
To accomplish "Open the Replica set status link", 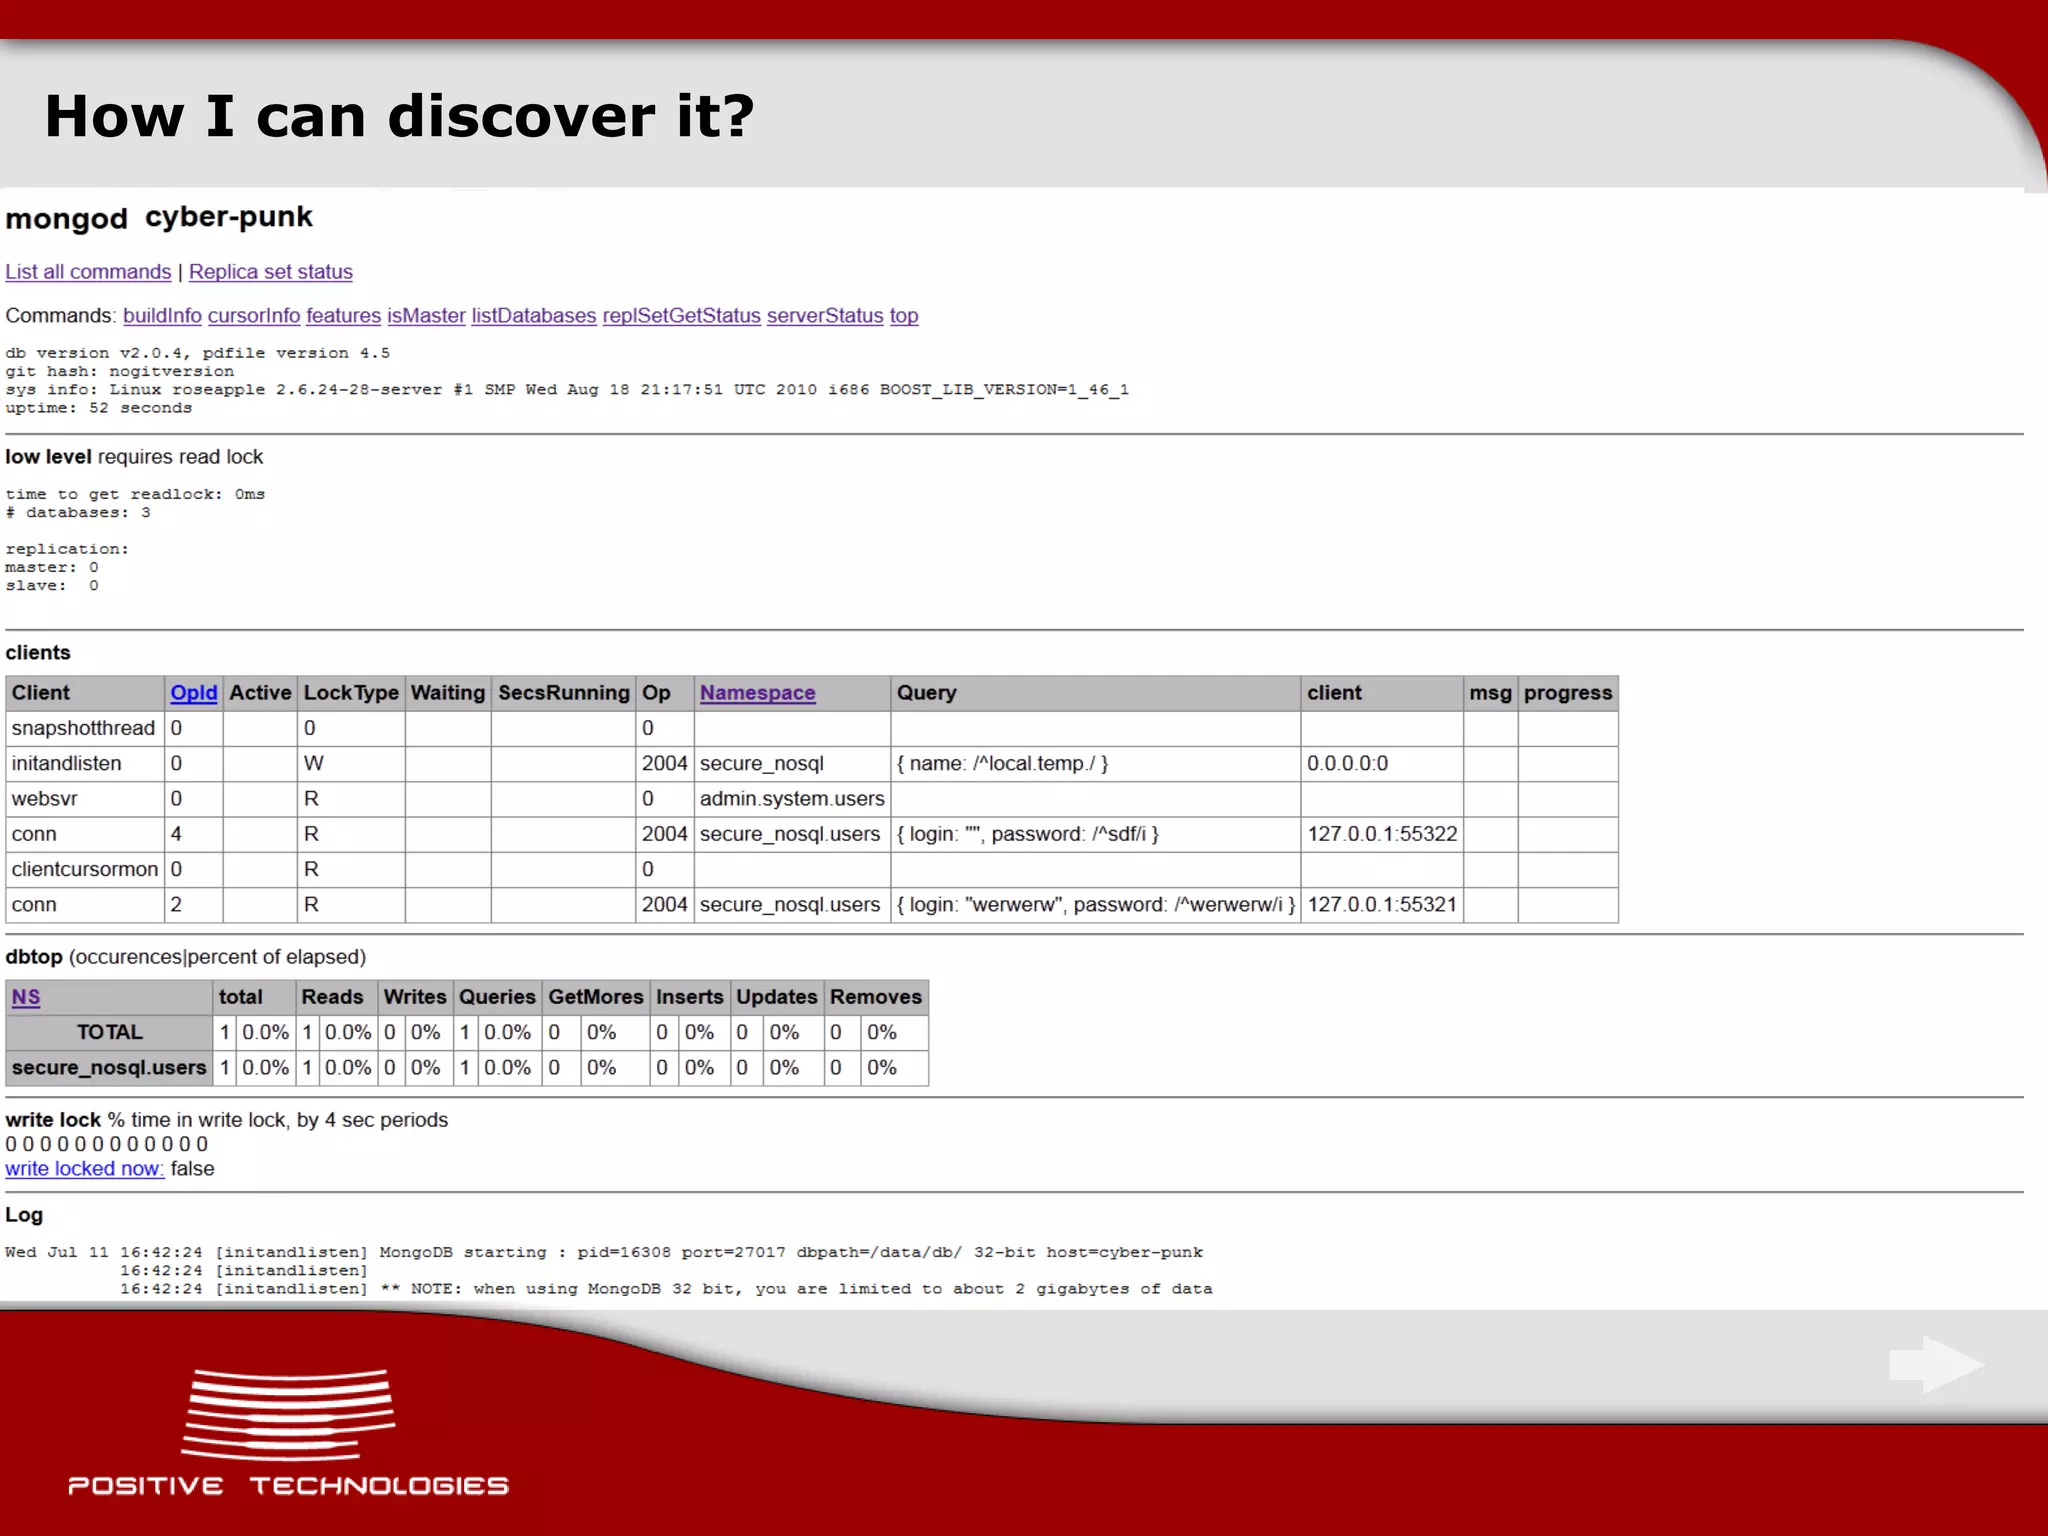I will [x=271, y=272].
